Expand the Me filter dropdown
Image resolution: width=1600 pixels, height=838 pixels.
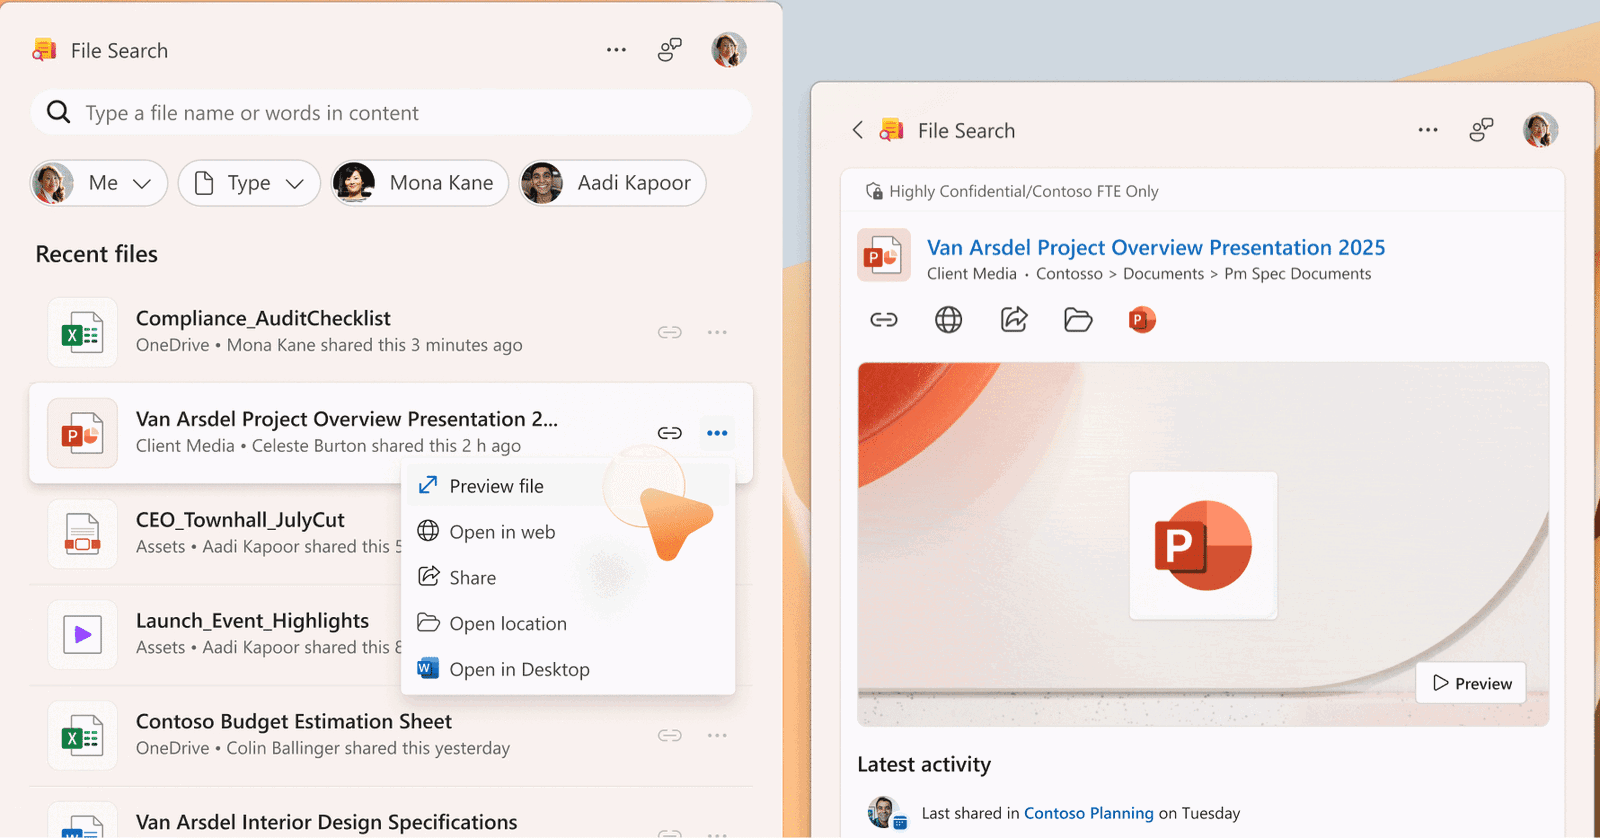pyautogui.click(x=100, y=183)
